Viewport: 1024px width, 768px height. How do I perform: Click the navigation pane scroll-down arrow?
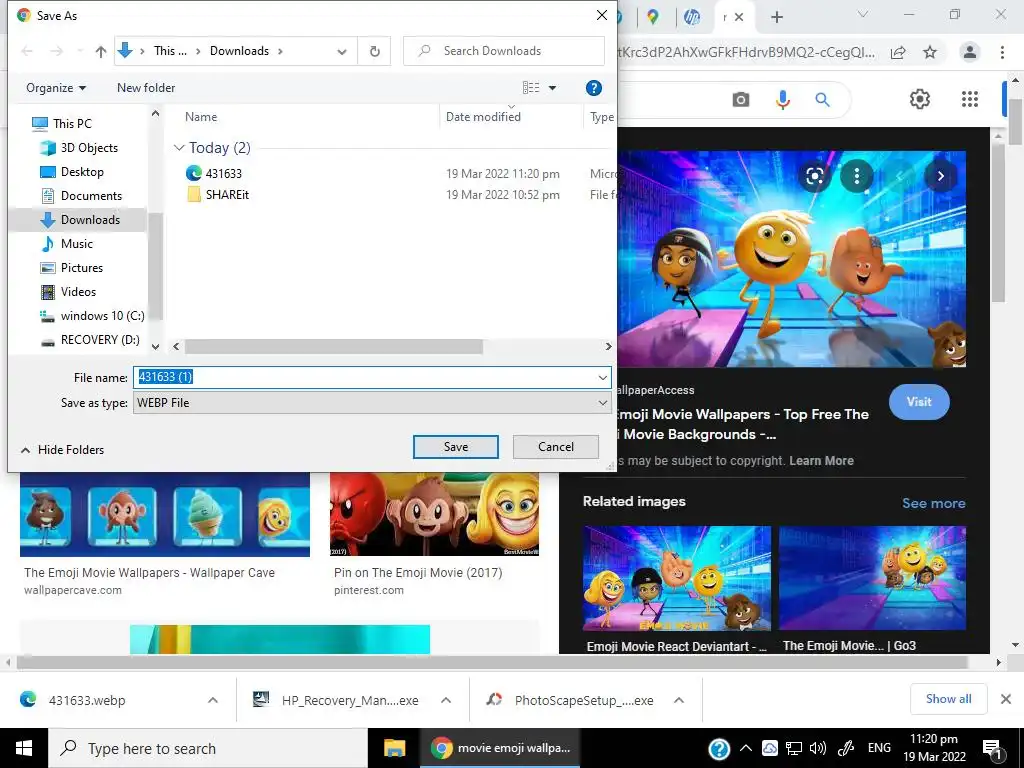pos(155,347)
